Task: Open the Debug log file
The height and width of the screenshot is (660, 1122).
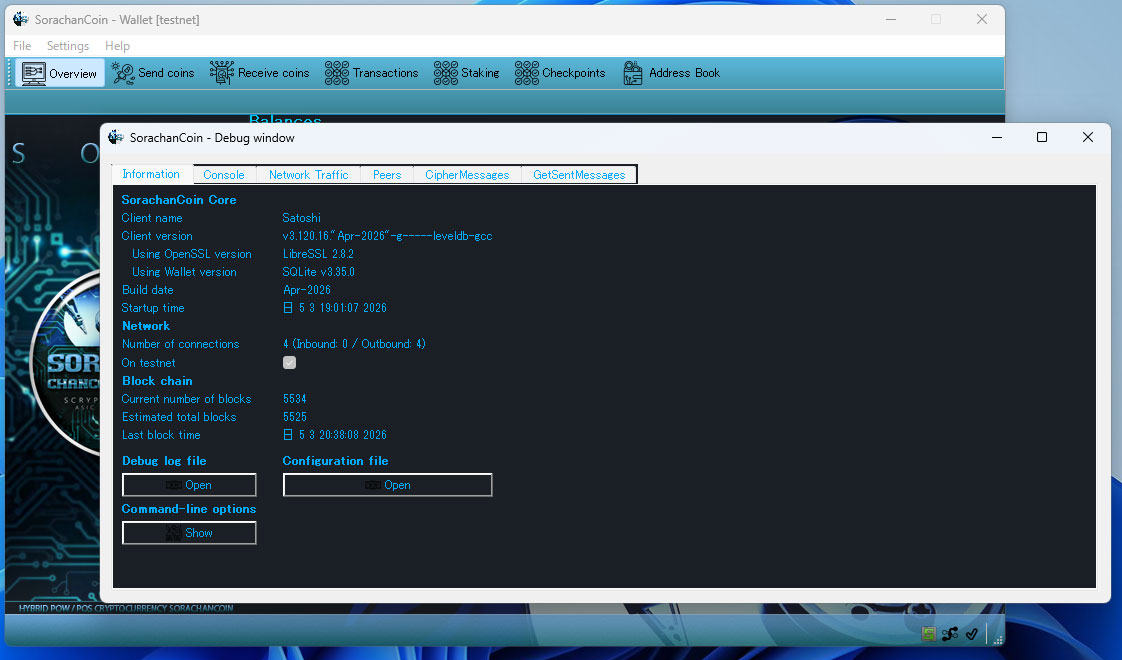Action: [x=189, y=485]
